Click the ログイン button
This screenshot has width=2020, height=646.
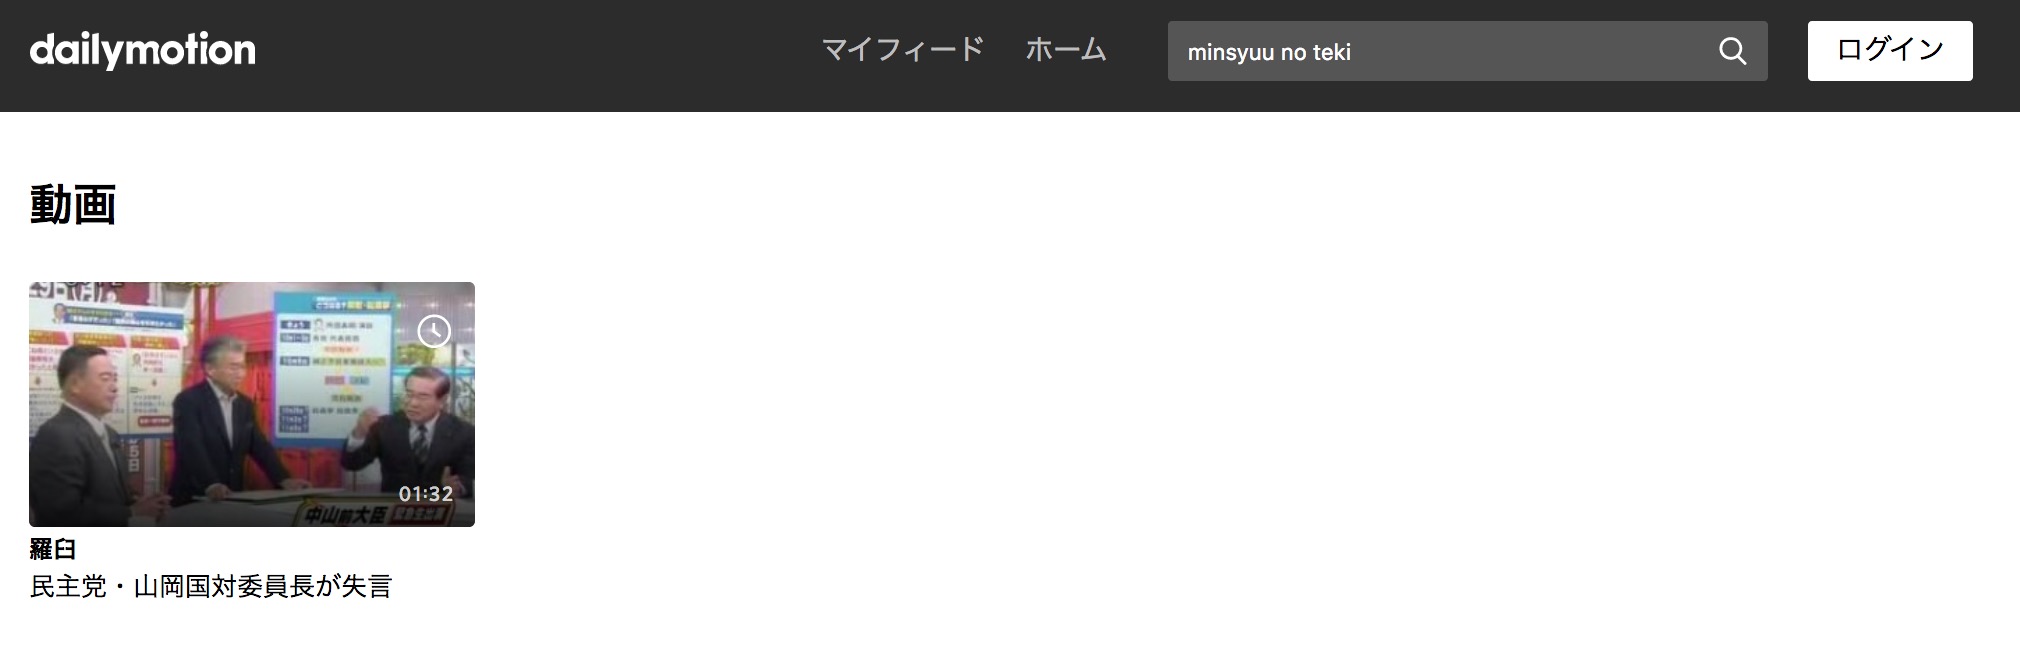(1890, 51)
